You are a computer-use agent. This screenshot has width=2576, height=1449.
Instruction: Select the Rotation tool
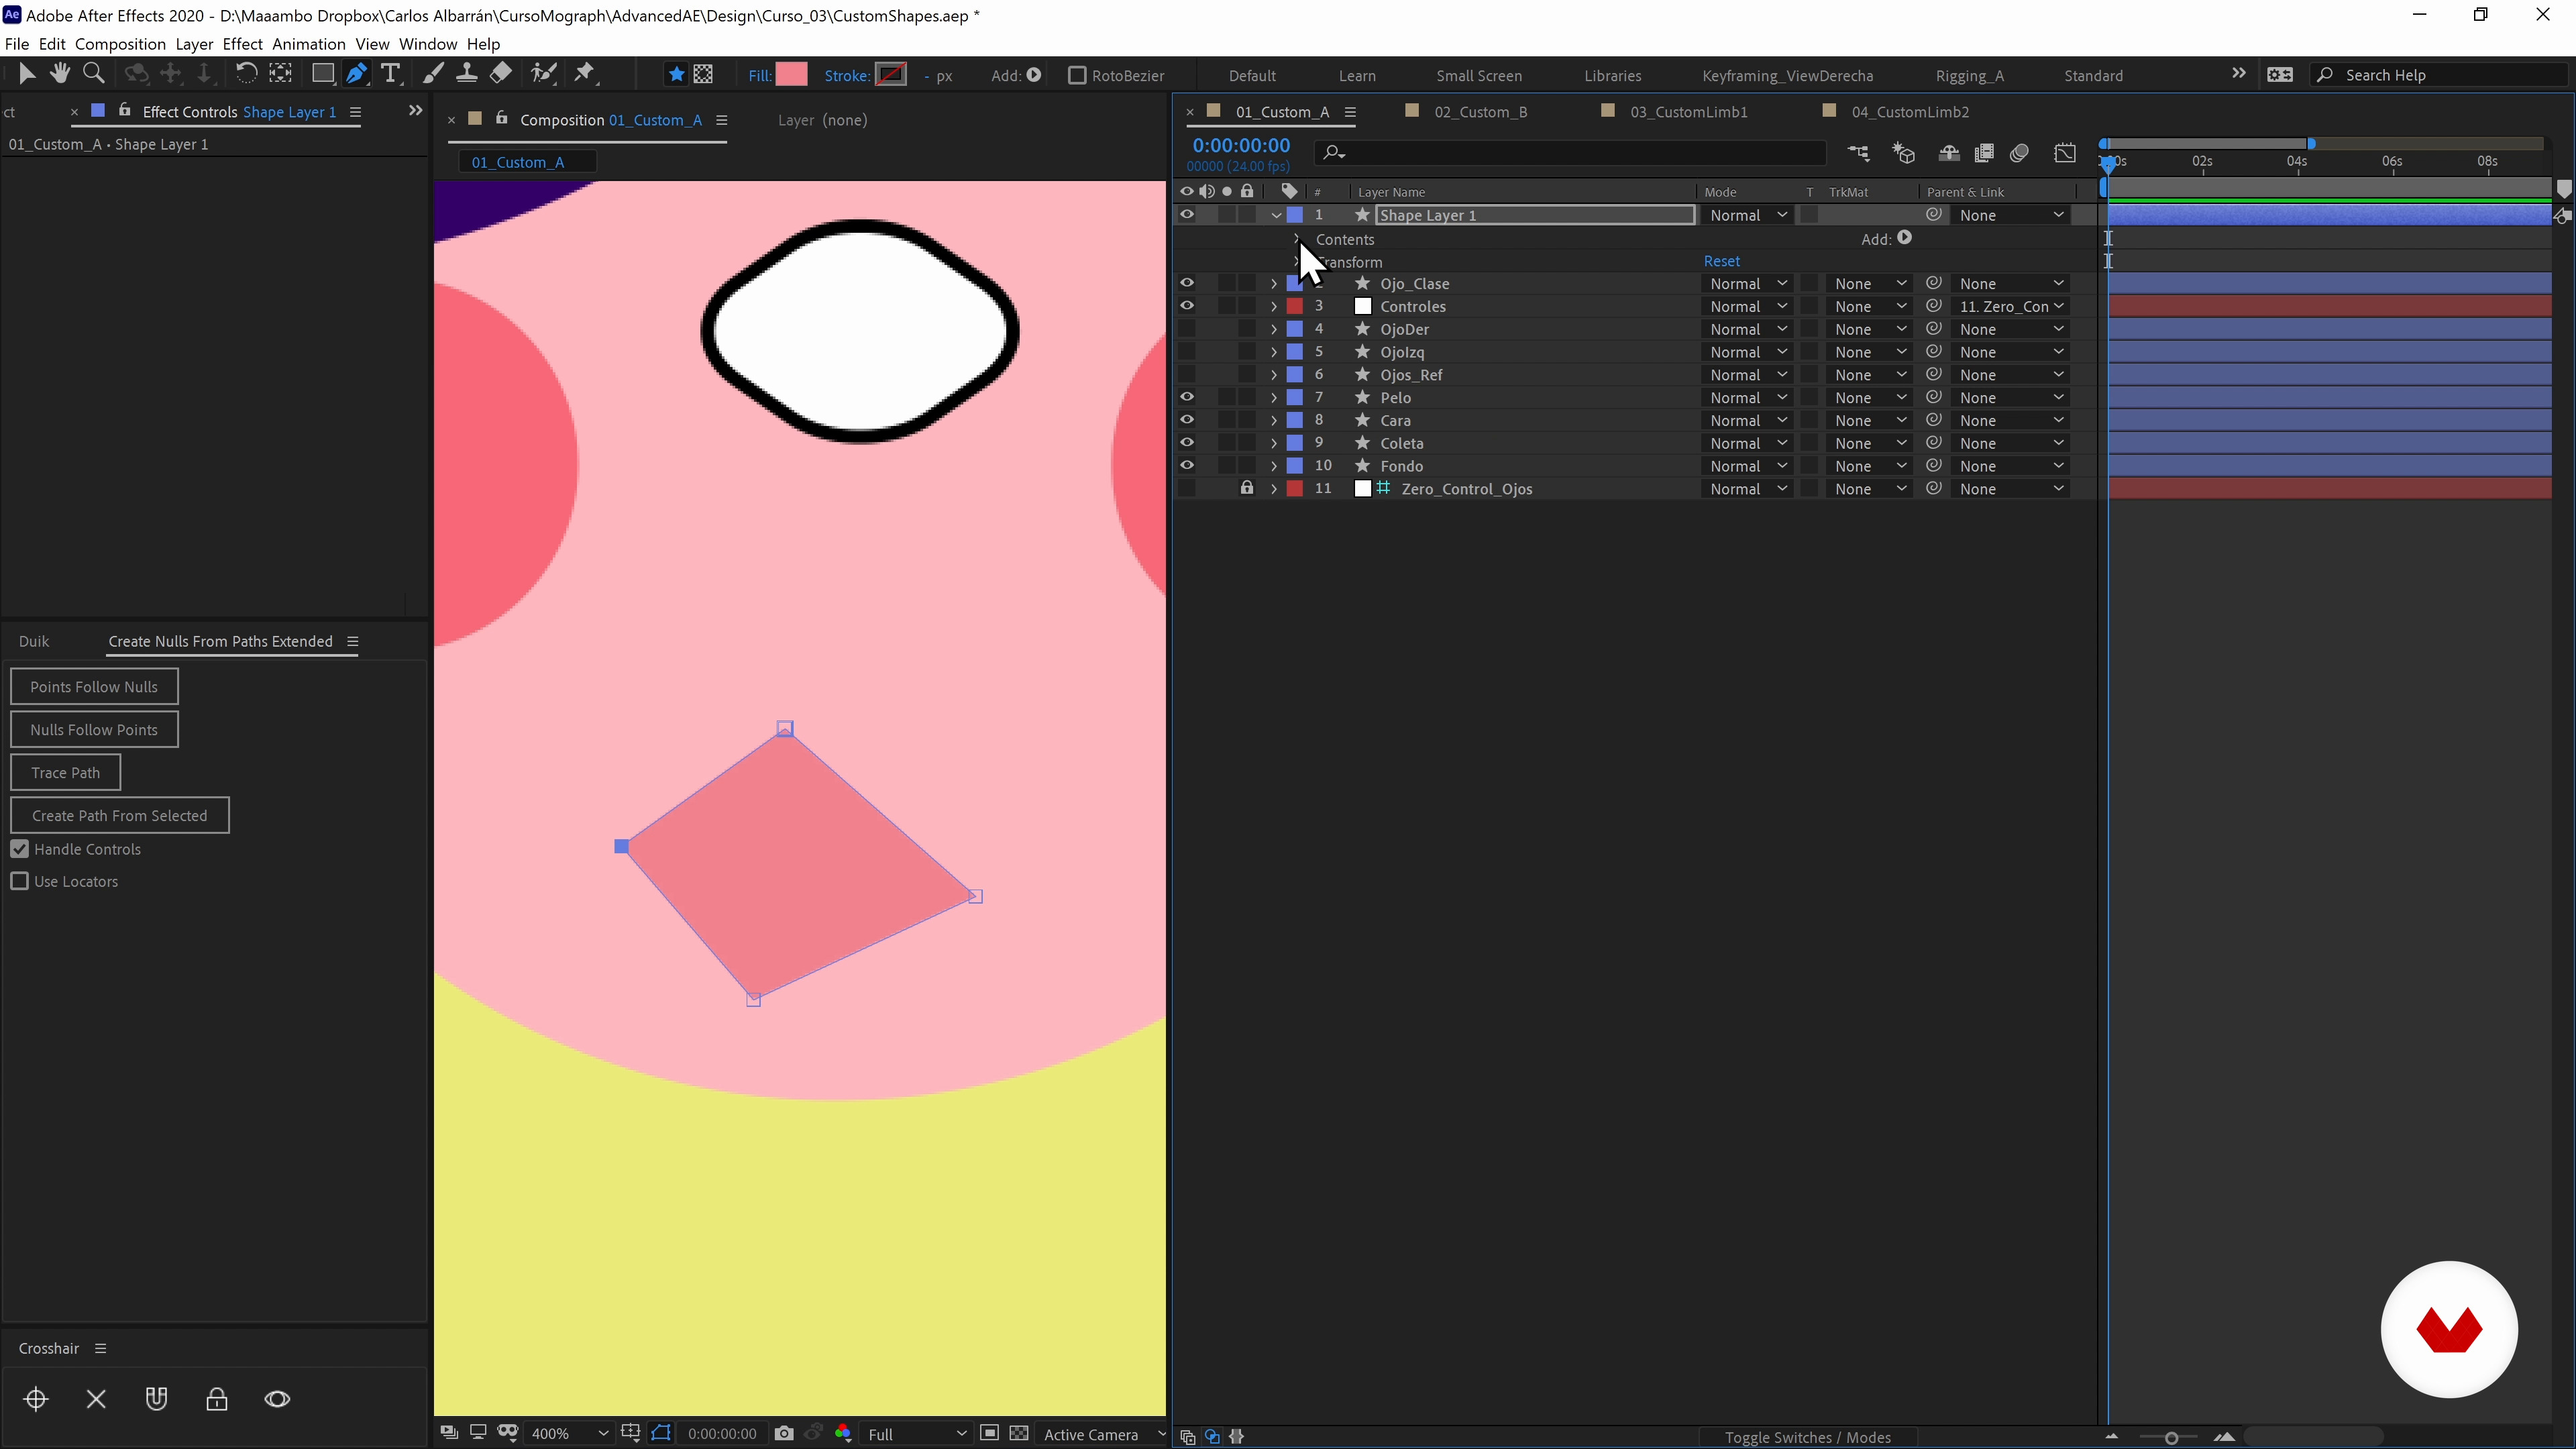(x=246, y=74)
